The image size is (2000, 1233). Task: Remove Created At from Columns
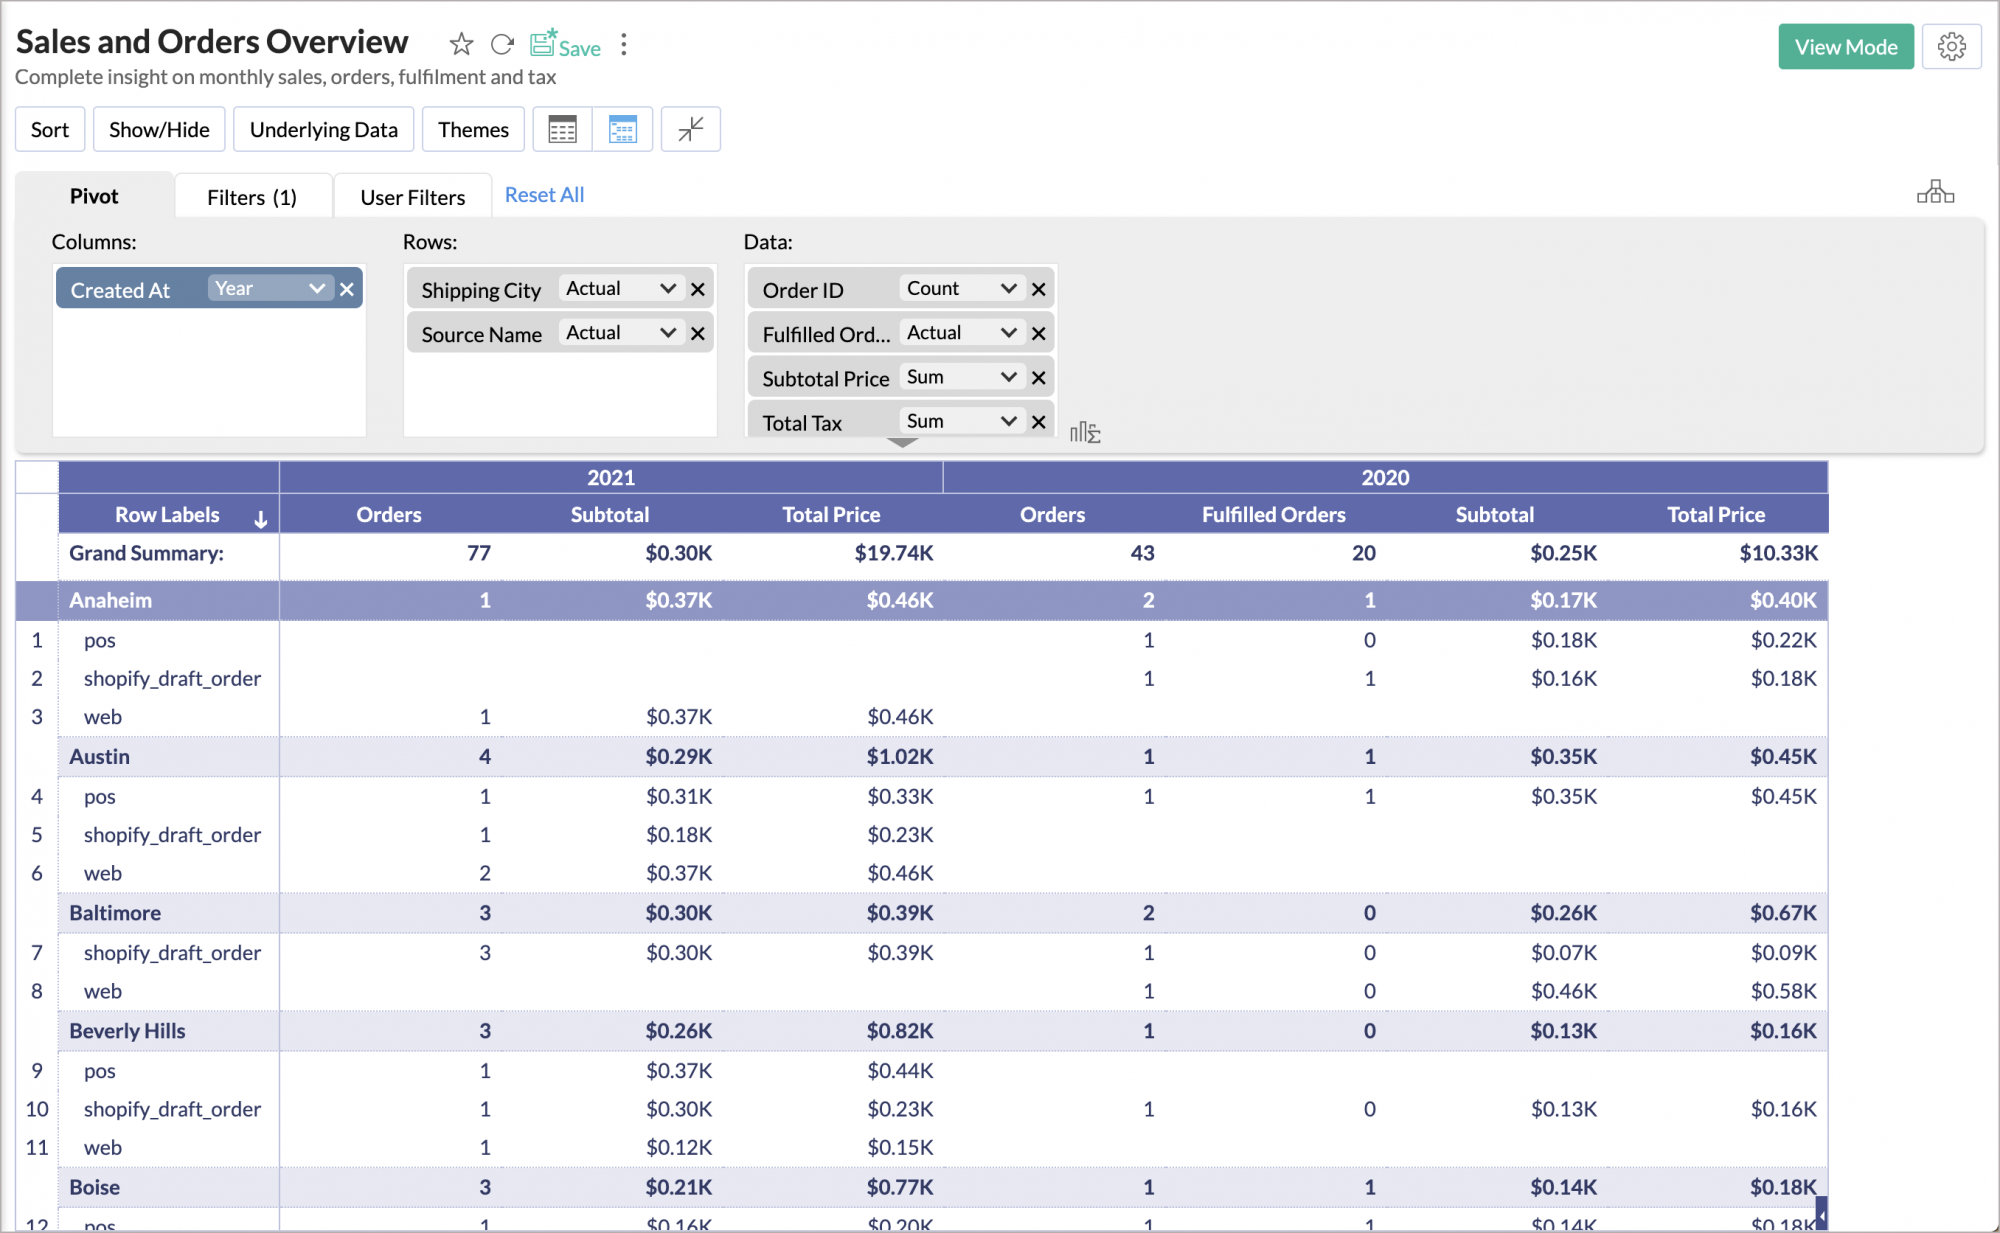click(347, 289)
